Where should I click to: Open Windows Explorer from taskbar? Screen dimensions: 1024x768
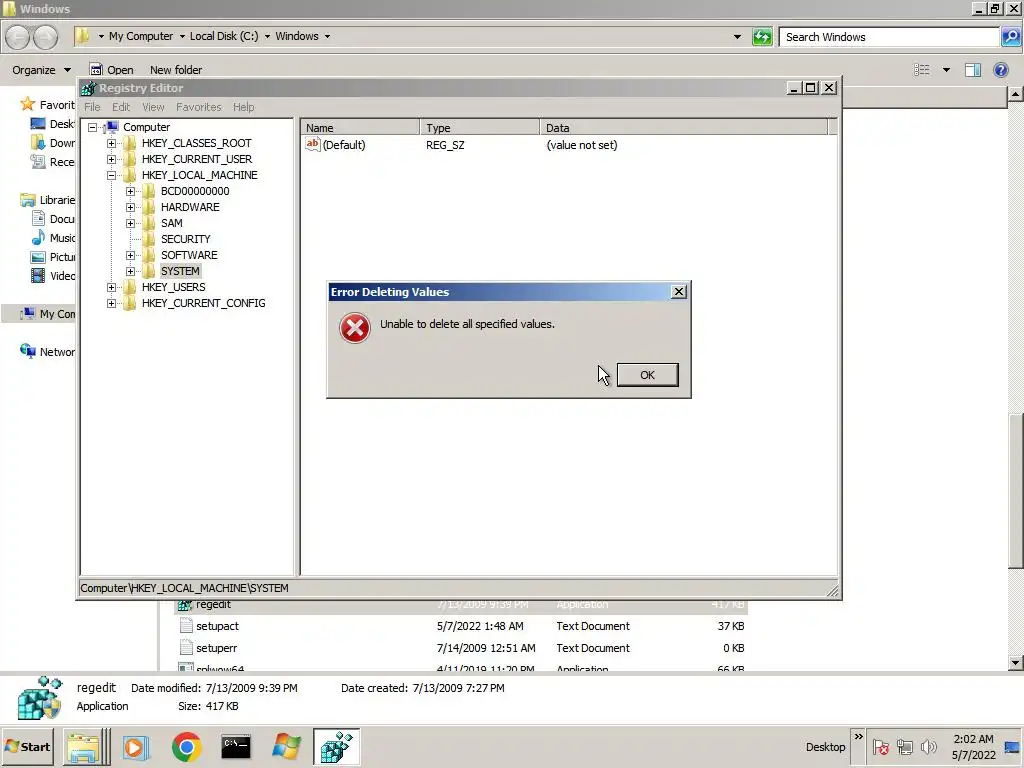point(83,746)
